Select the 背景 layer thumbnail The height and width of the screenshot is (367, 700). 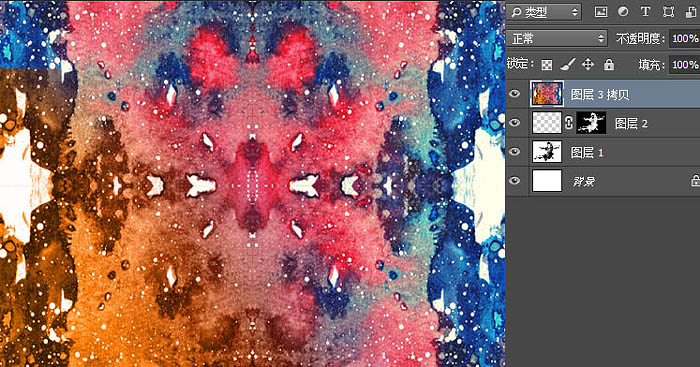[x=547, y=181]
